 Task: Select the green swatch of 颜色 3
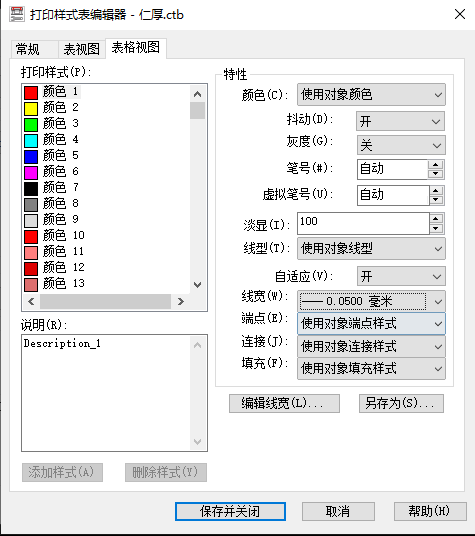coord(31,124)
